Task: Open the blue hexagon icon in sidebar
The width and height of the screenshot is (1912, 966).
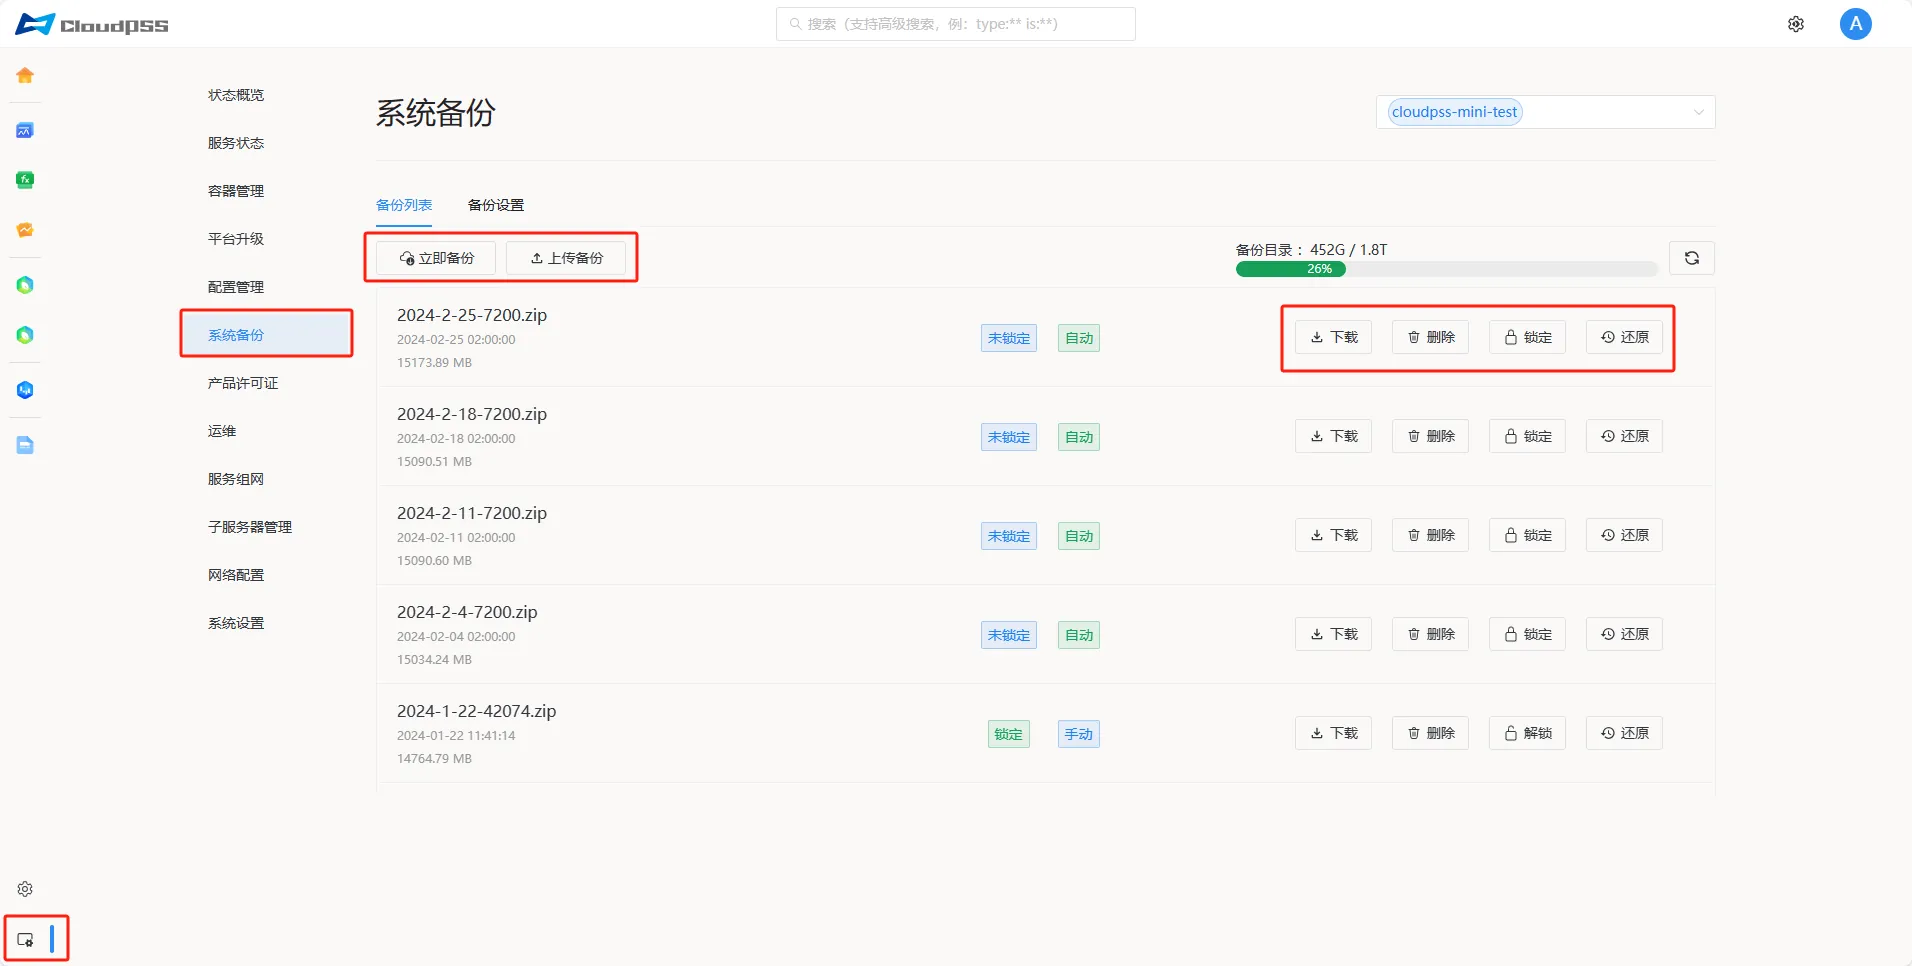Action: click(25, 390)
